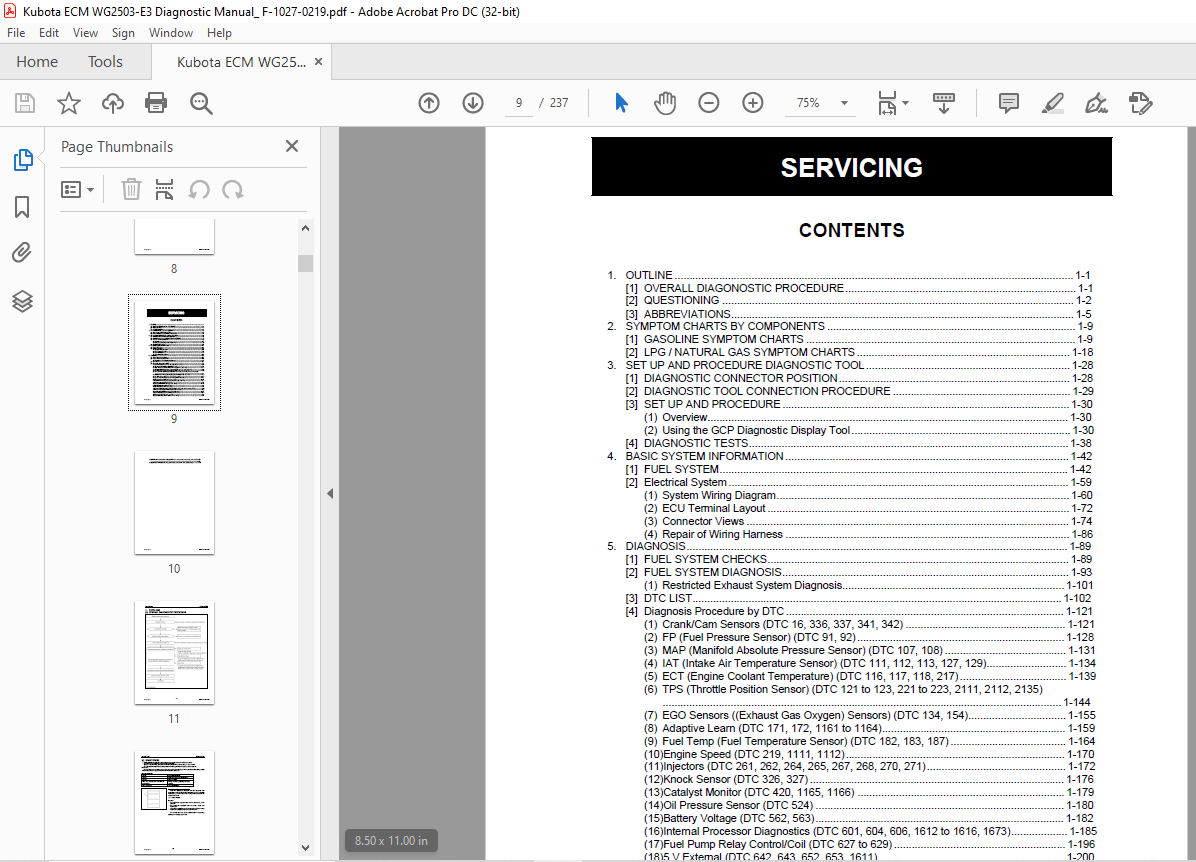The image size is (1196, 862).
Task: Select page 9 thumbnail
Action: click(x=175, y=352)
